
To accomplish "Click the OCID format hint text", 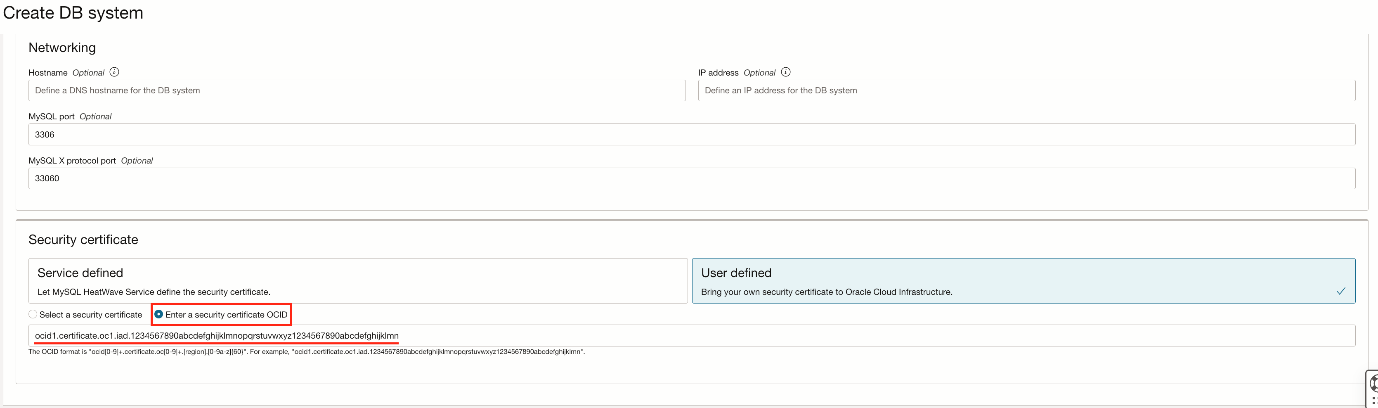I will (307, 352).
